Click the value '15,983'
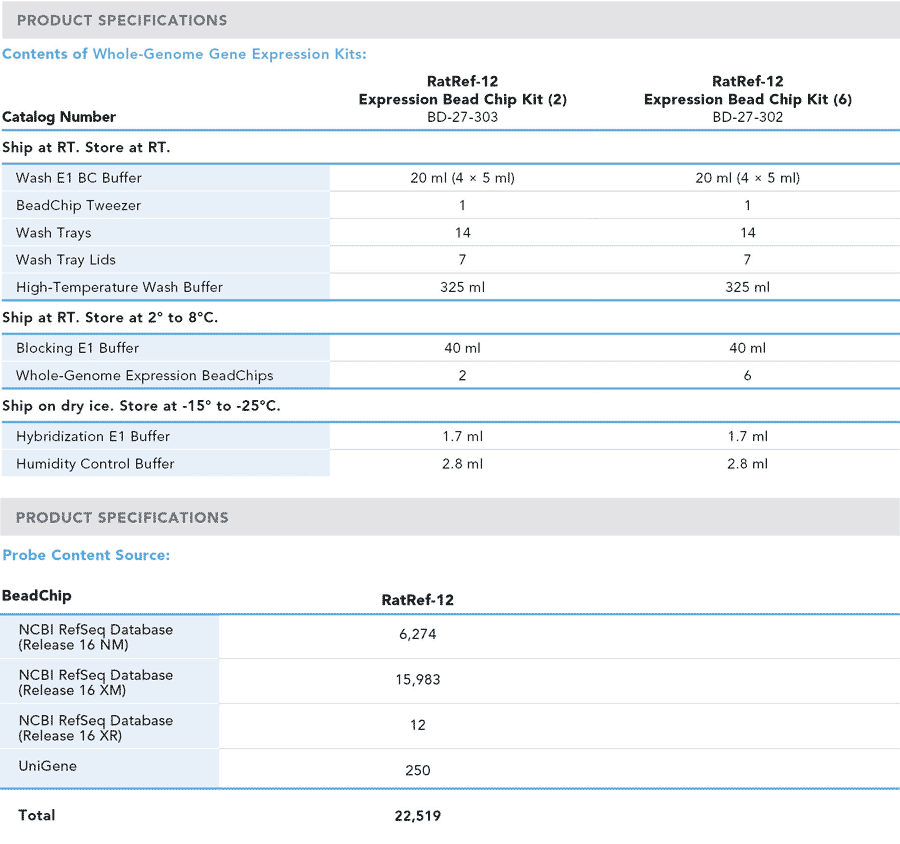Screen dimensions: 900x844 click(x=417, y=679)
